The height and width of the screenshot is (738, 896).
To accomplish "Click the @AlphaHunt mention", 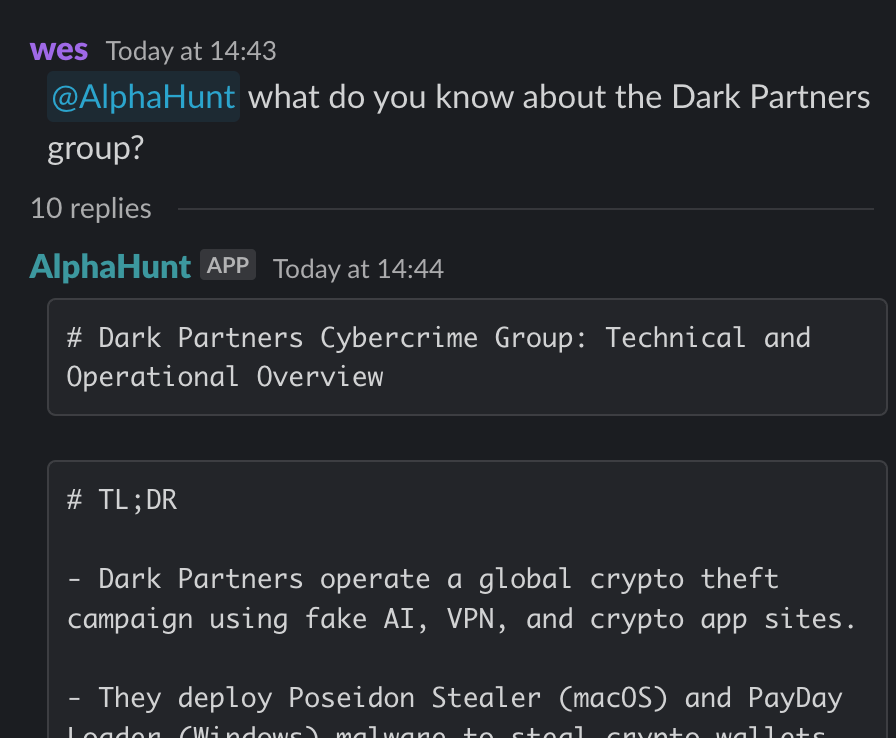I will click(x=143, y=98).
